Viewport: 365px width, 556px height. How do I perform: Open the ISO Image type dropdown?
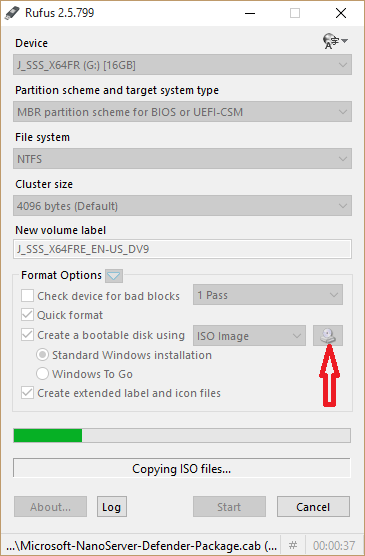click(x=249, y=335)
